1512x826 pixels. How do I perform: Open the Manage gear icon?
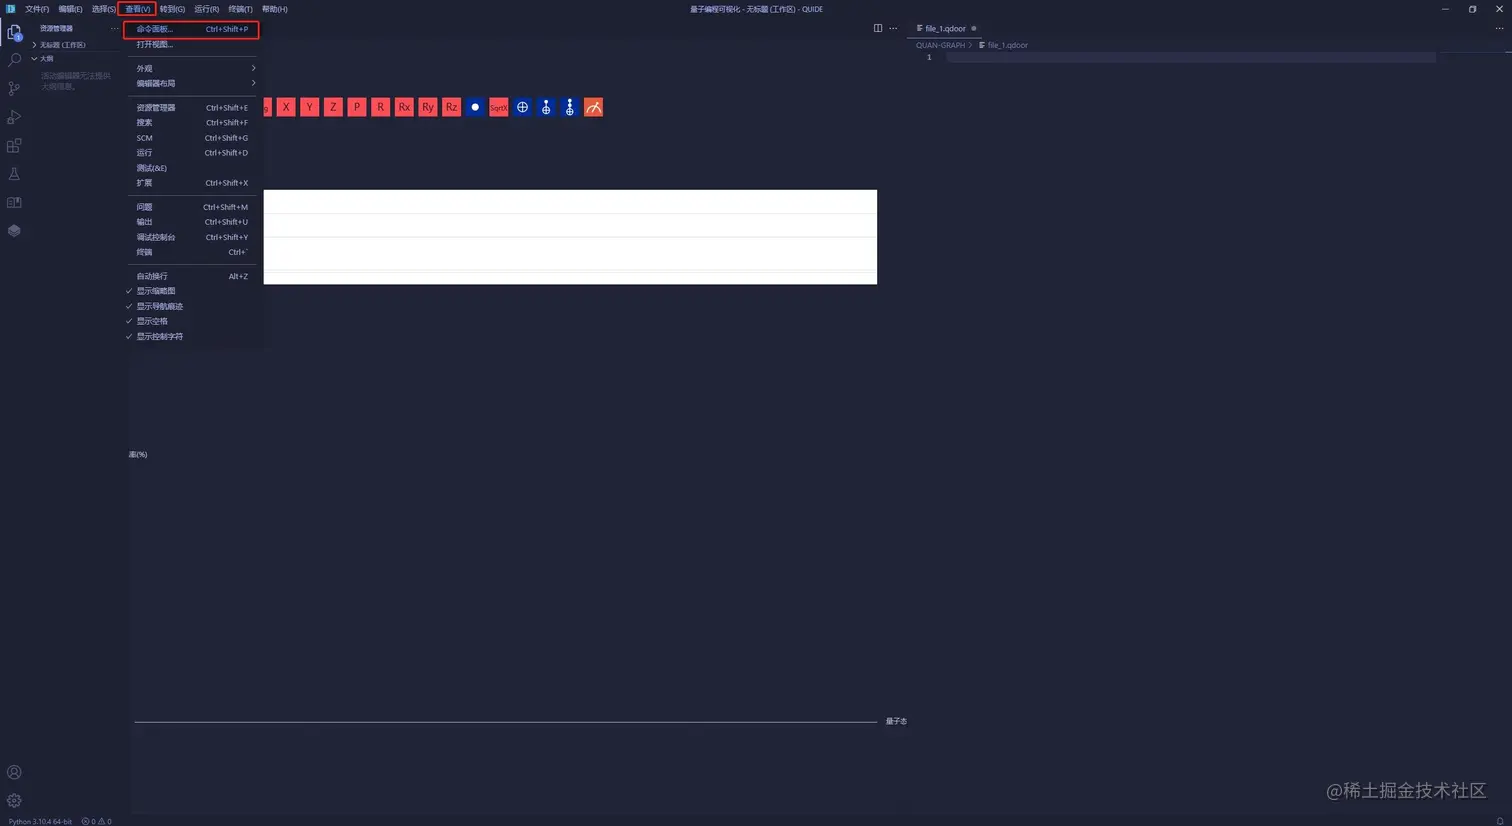click(14, 800)
